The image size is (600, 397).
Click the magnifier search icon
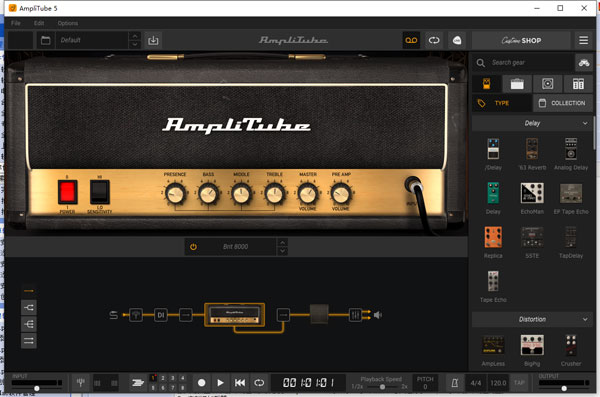(481, 62)
